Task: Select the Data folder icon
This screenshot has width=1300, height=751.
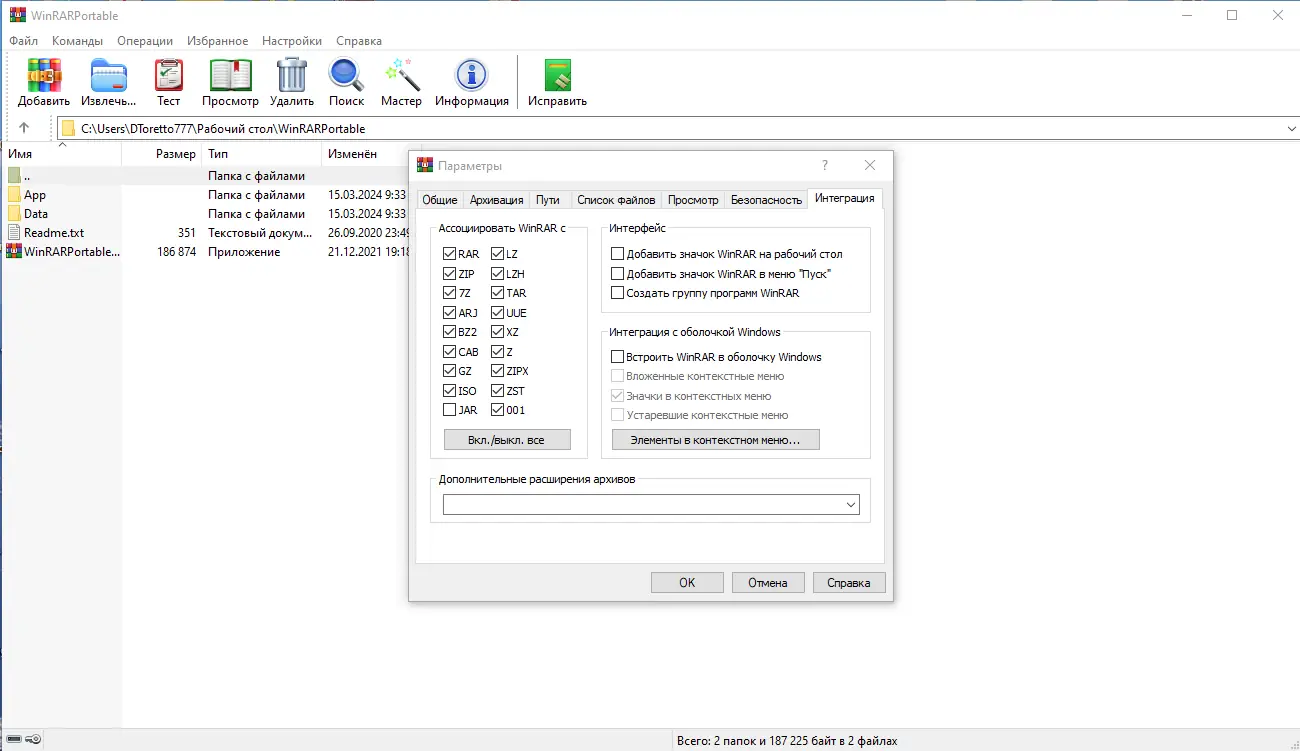Action: point(14,214)
